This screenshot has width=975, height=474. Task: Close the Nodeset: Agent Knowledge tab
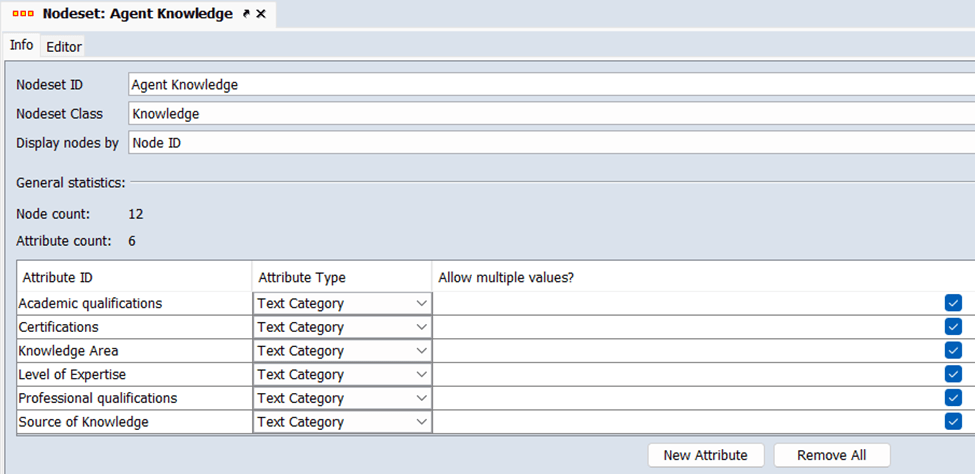[x=261, y=14]
